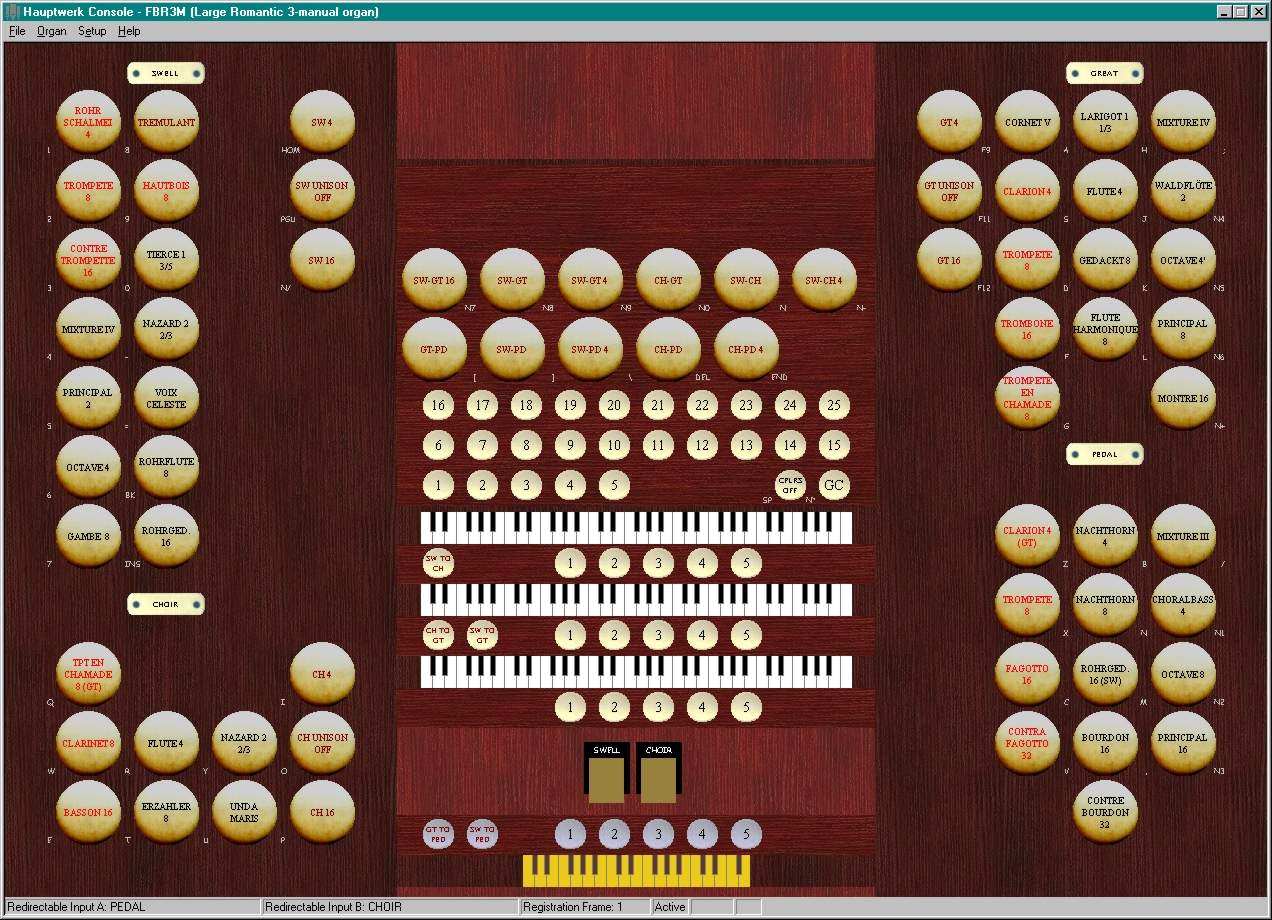The width and height of the screenshot is (1272, 920).
Task: Toggle the Great Larigot 1 1/3 stop
Action: coord(1105,122)
